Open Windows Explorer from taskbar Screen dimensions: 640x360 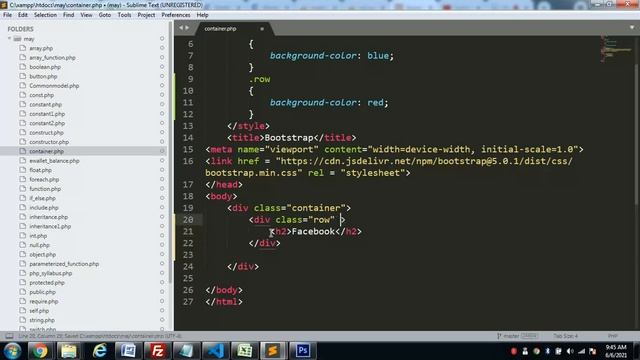click(x=69, y=351)
